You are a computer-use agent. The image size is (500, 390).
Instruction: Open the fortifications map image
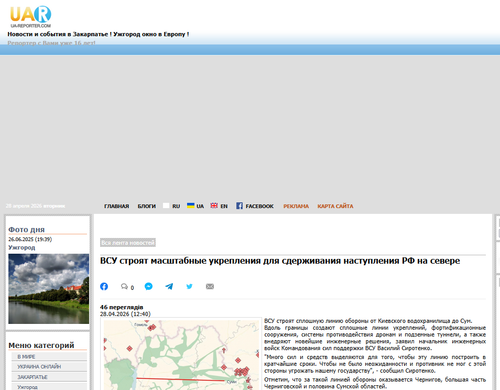pos(181,354)
